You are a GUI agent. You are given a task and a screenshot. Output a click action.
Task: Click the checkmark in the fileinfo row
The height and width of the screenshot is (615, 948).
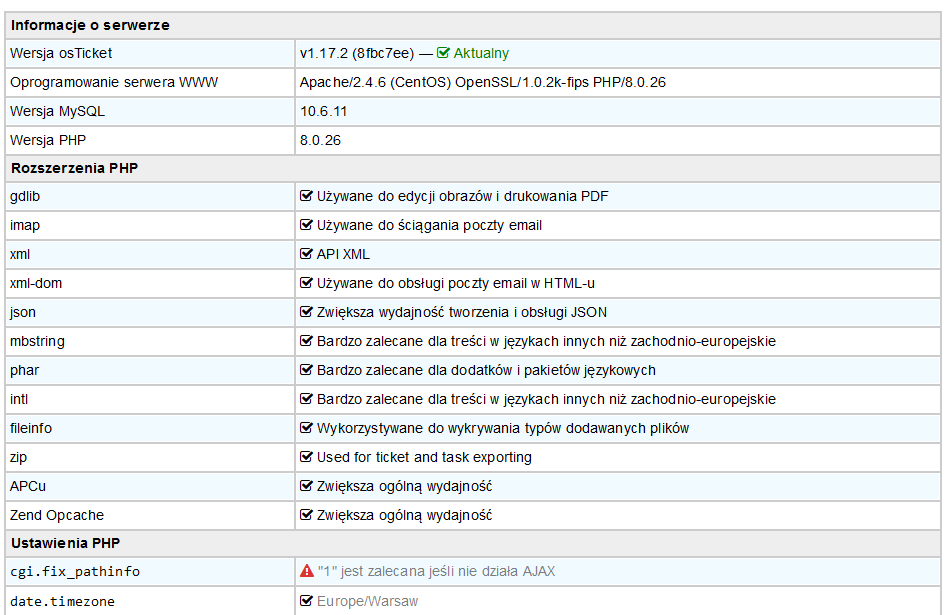click(307, 428)
